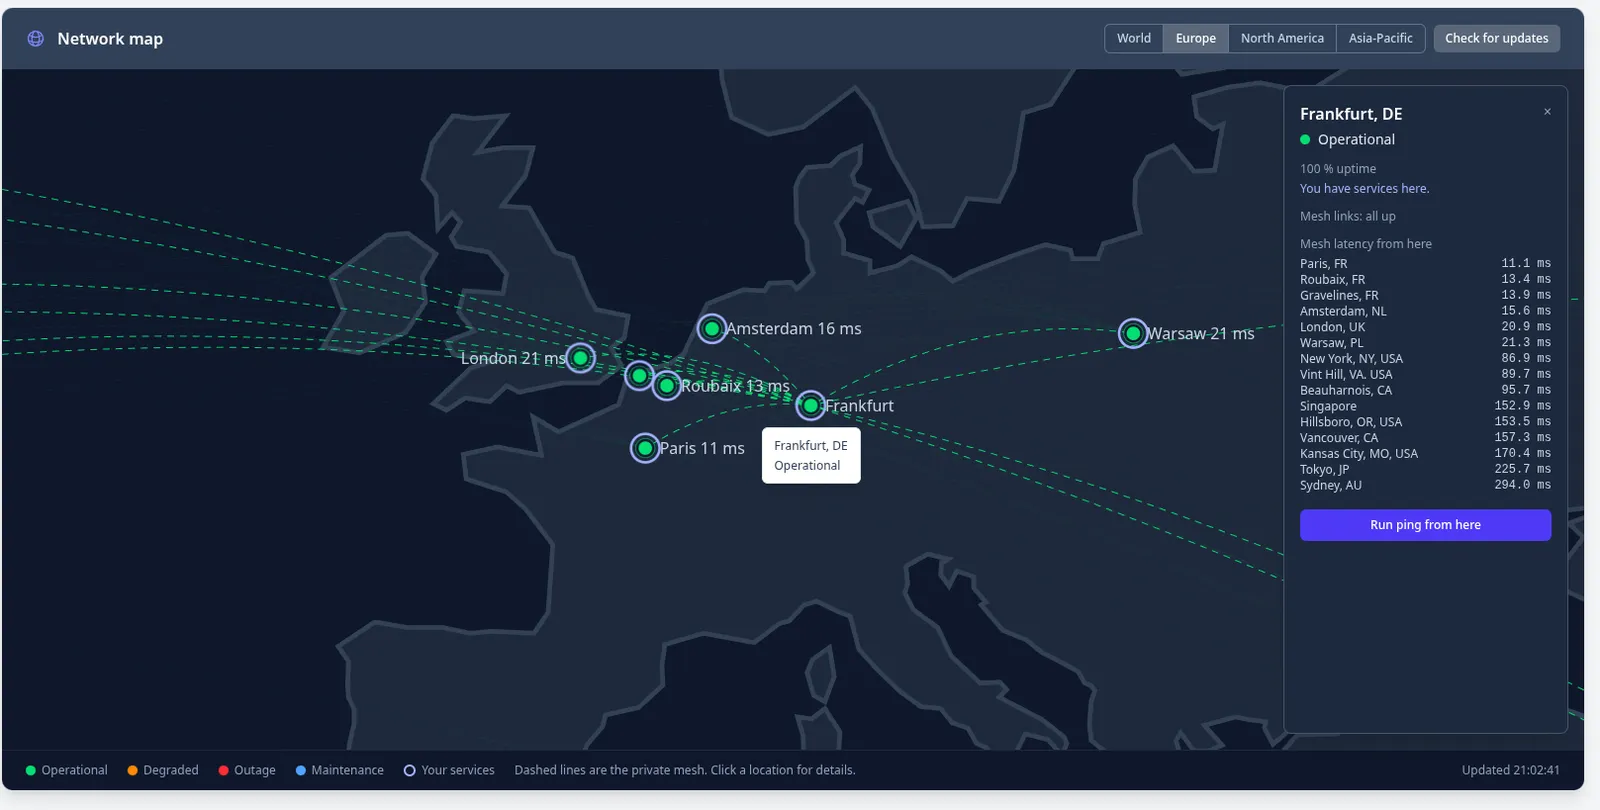Click the '100 % uptime' text
1600x810 pixels.
(x=1338, y=169)
